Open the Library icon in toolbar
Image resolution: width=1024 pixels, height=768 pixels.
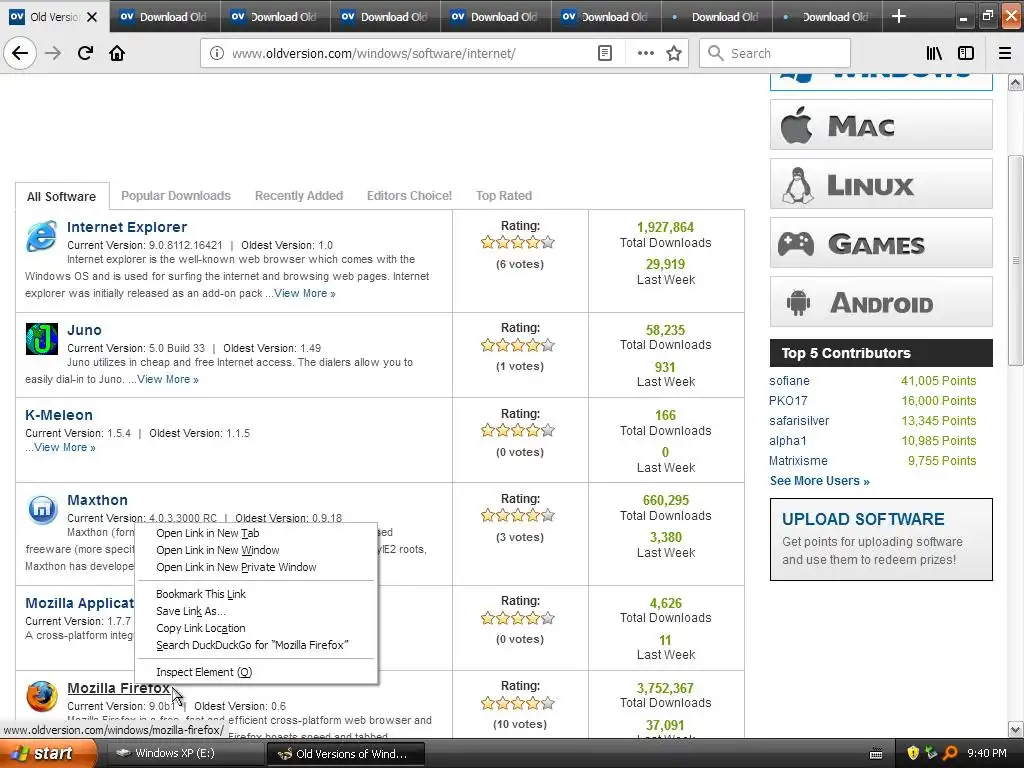click(x=934, y=53)
